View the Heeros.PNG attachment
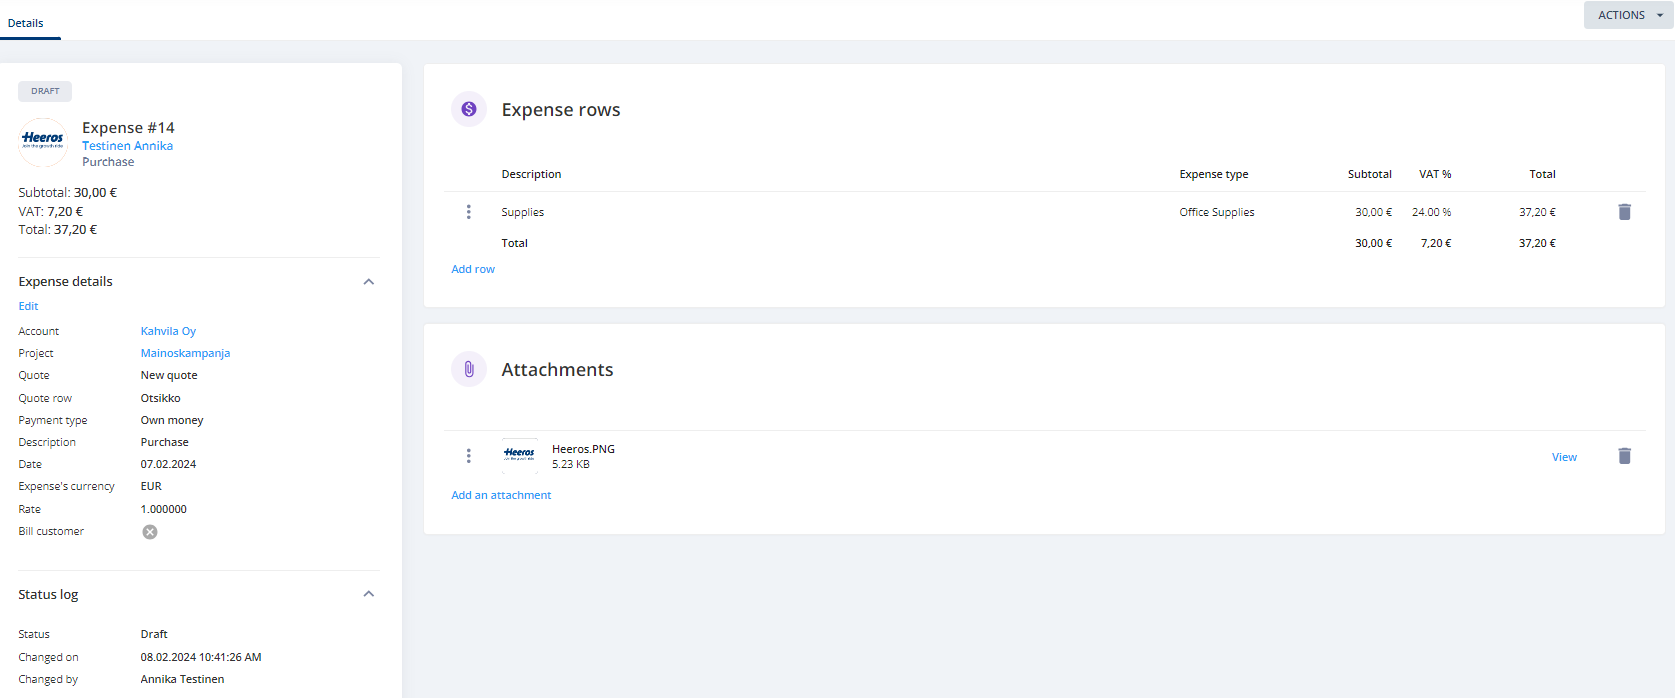 pyautogui.click(x=1564, y=457)
